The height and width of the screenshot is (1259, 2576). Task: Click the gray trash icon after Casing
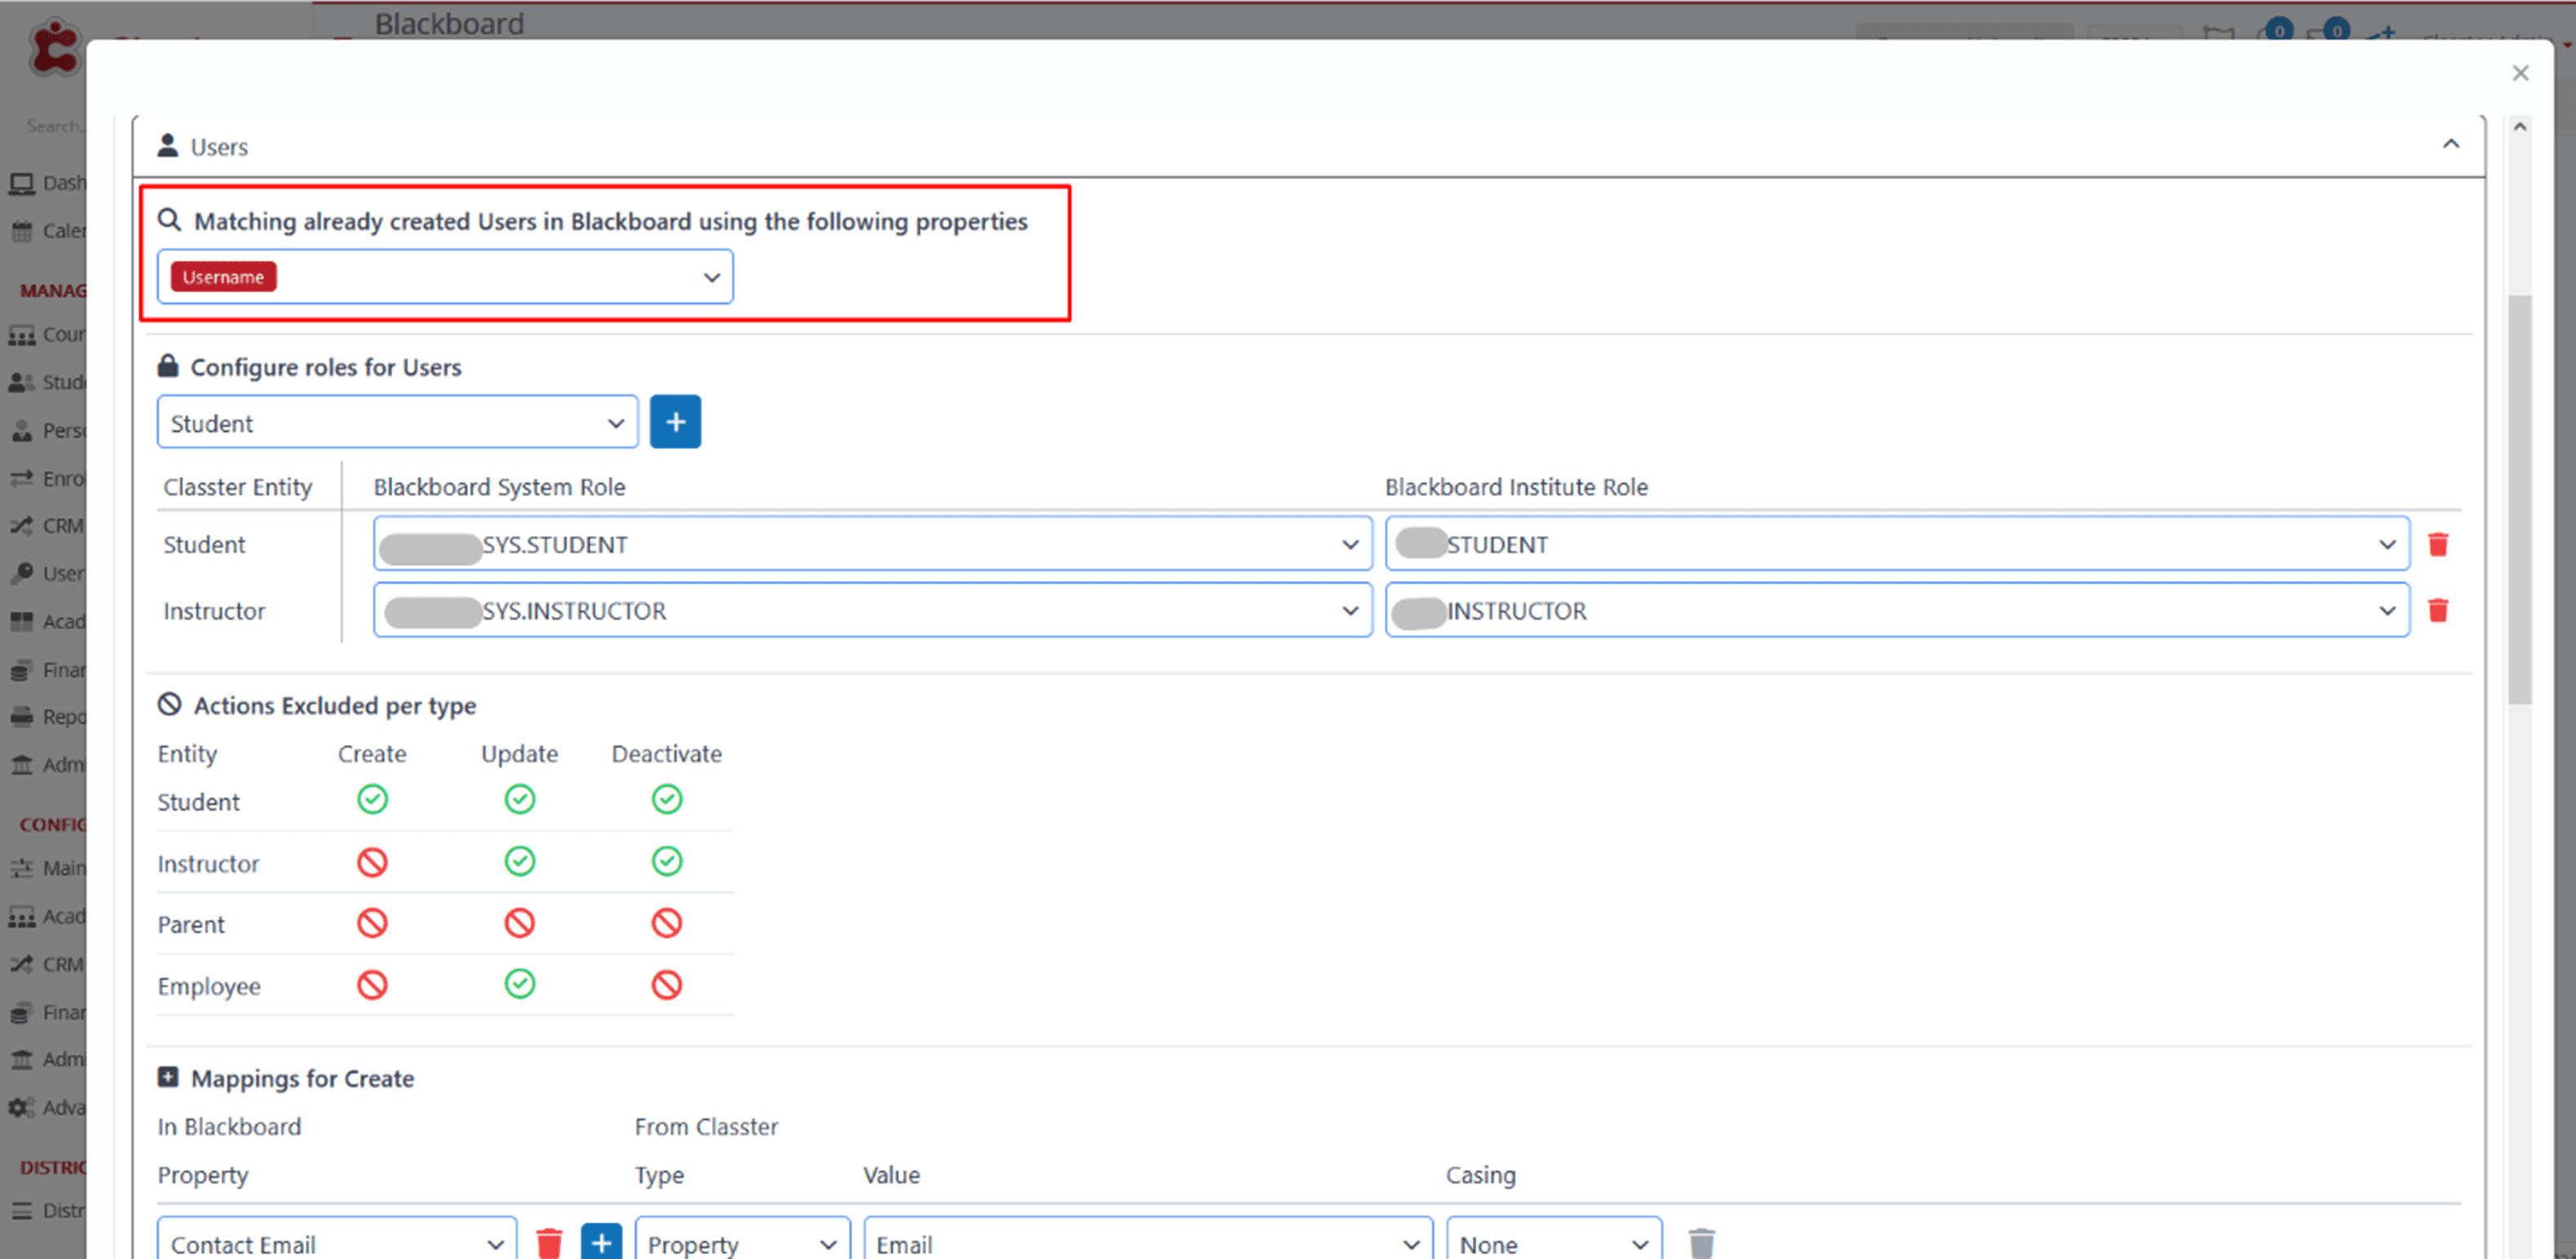(1701, 1243)
